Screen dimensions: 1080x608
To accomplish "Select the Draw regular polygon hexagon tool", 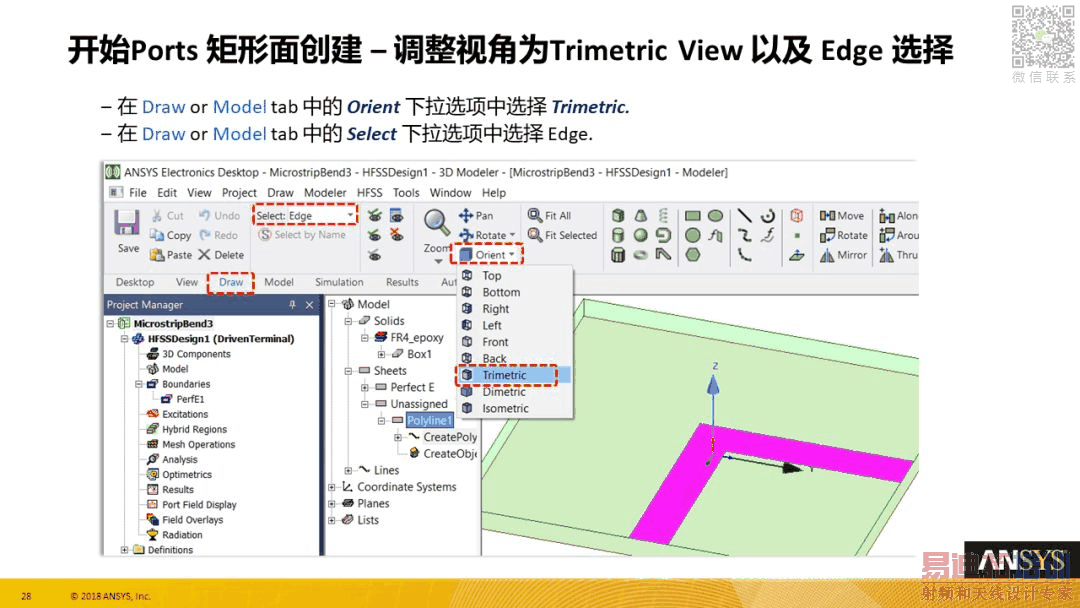I will click(x=693, y=255).
